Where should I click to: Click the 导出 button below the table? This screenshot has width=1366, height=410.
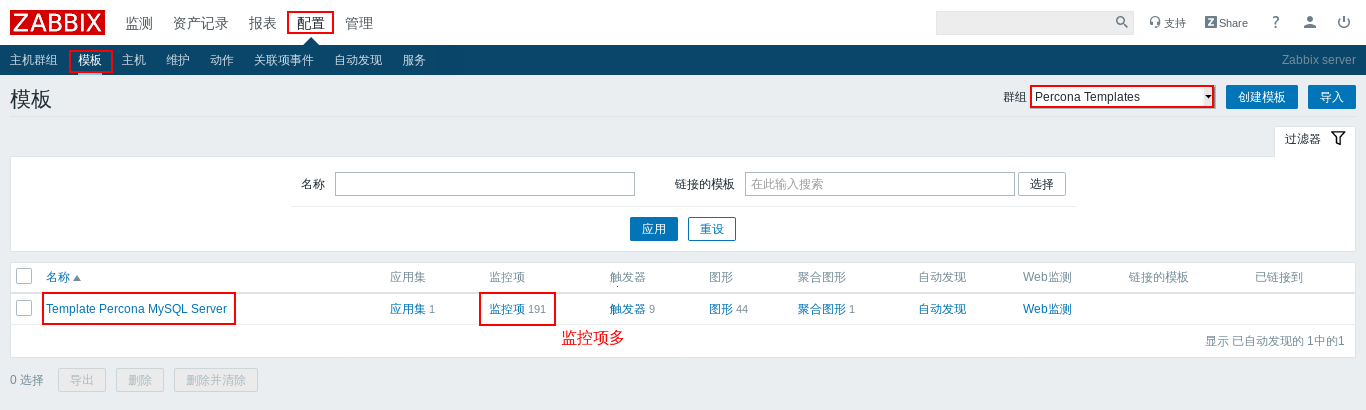(82, 380)
